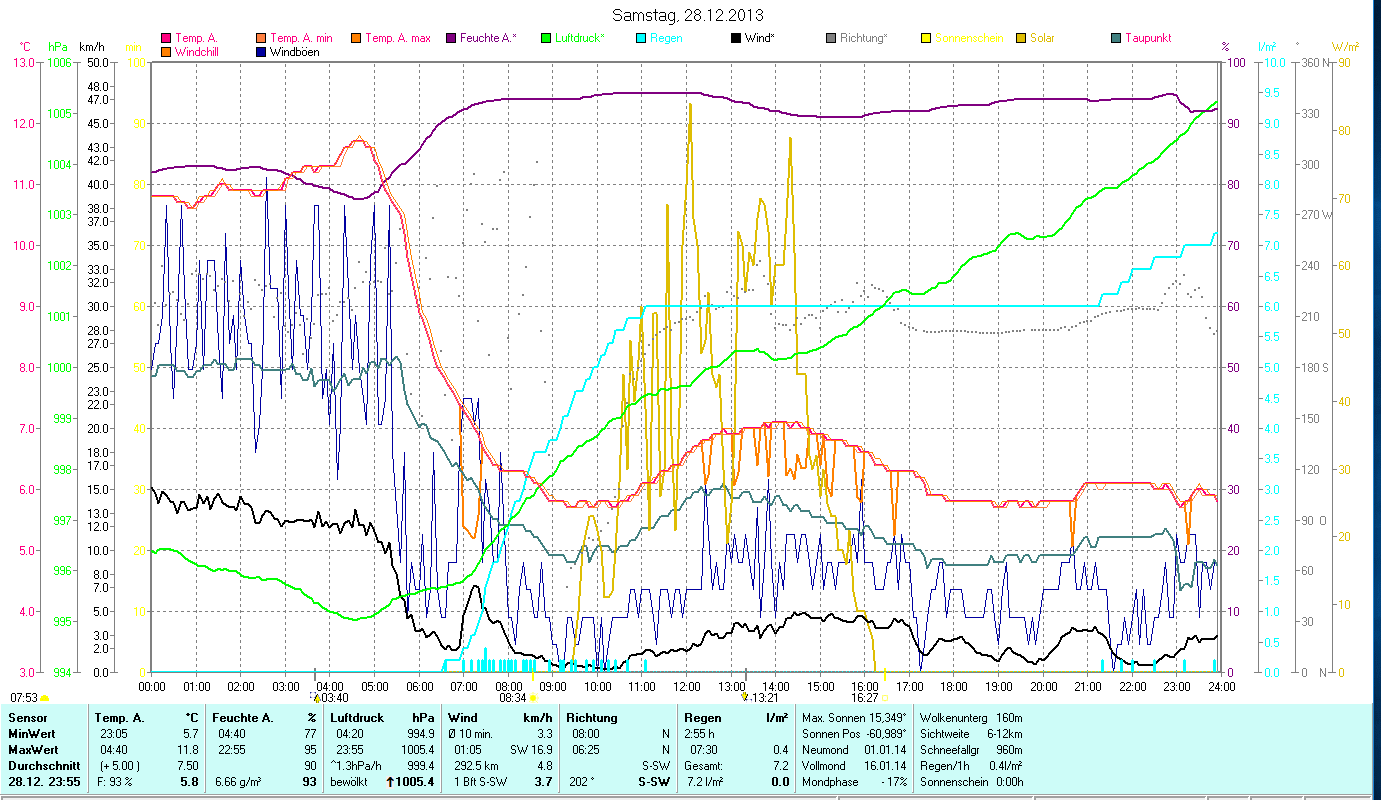Click the 'Luftdruck' column header in table
Image resolution: width=1381 pixels, height=800 pixels.
click(357, 718)
